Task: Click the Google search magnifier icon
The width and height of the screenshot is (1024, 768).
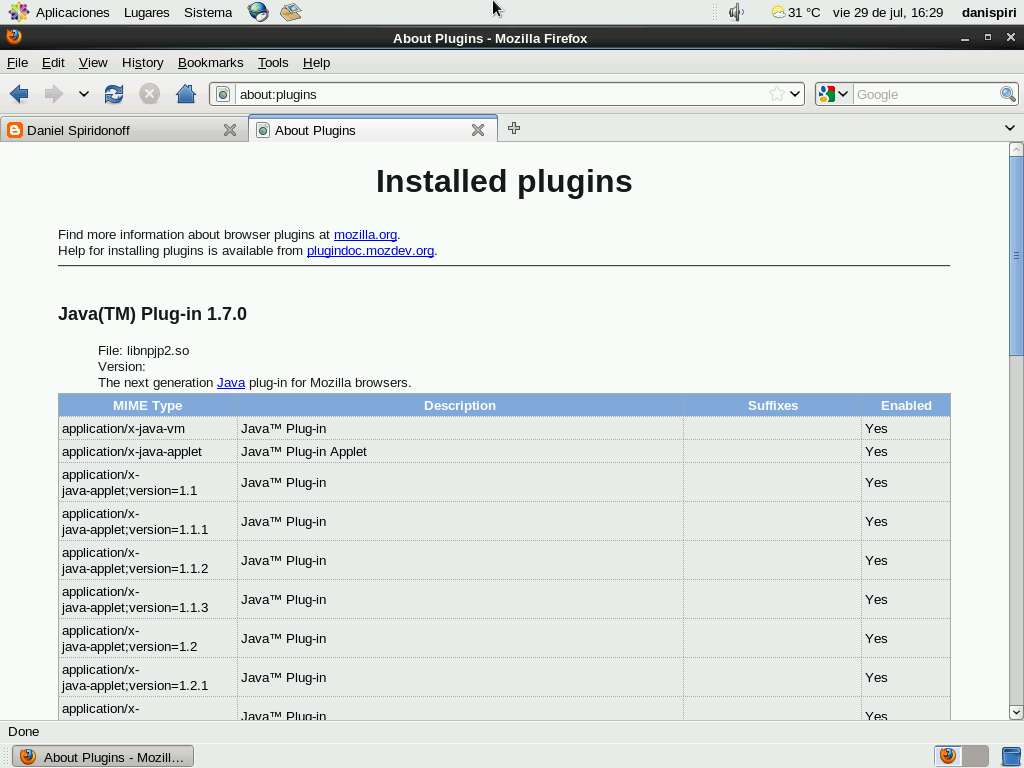Action: [x=1008, y=93]
